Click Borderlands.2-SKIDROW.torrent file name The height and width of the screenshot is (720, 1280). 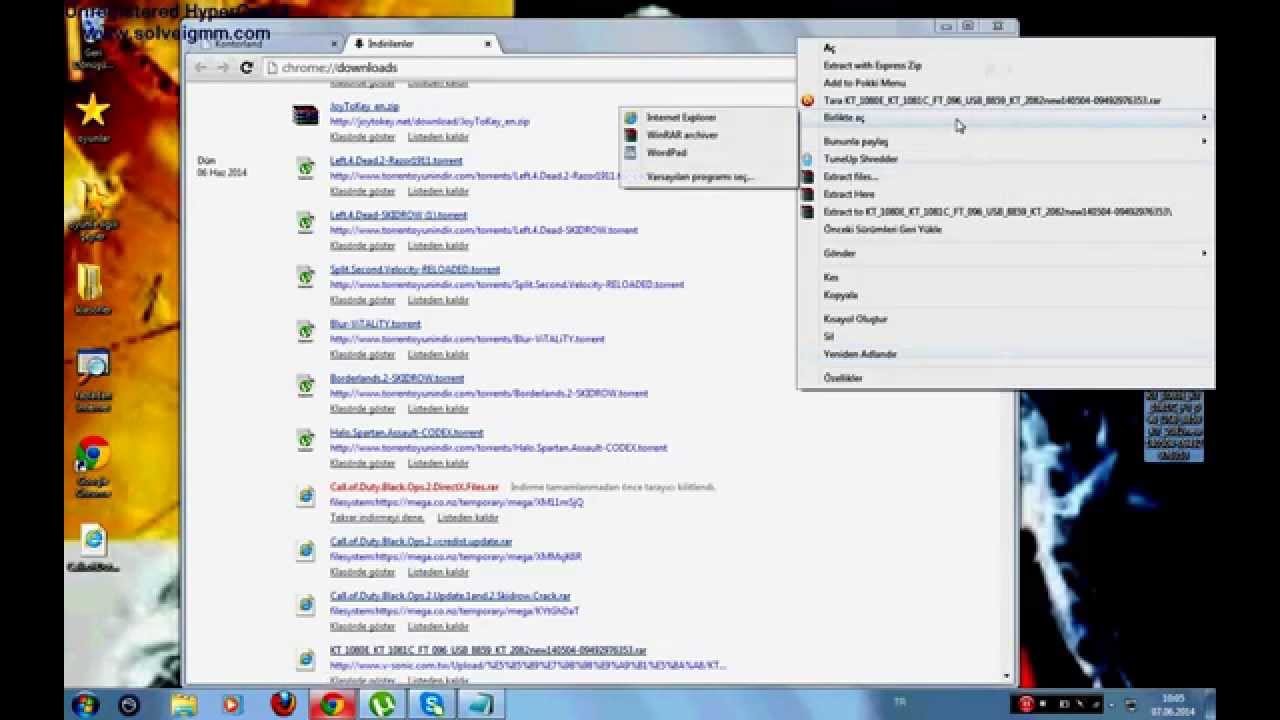[x=397, y=379]
